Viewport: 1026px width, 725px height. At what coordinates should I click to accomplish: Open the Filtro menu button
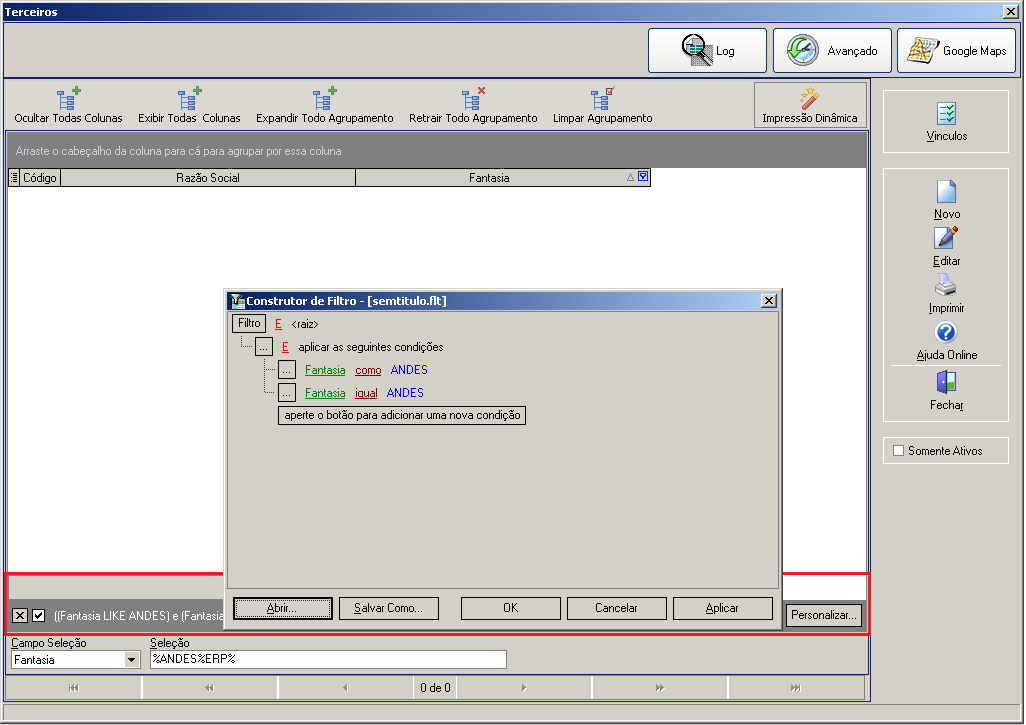(249, 323)
